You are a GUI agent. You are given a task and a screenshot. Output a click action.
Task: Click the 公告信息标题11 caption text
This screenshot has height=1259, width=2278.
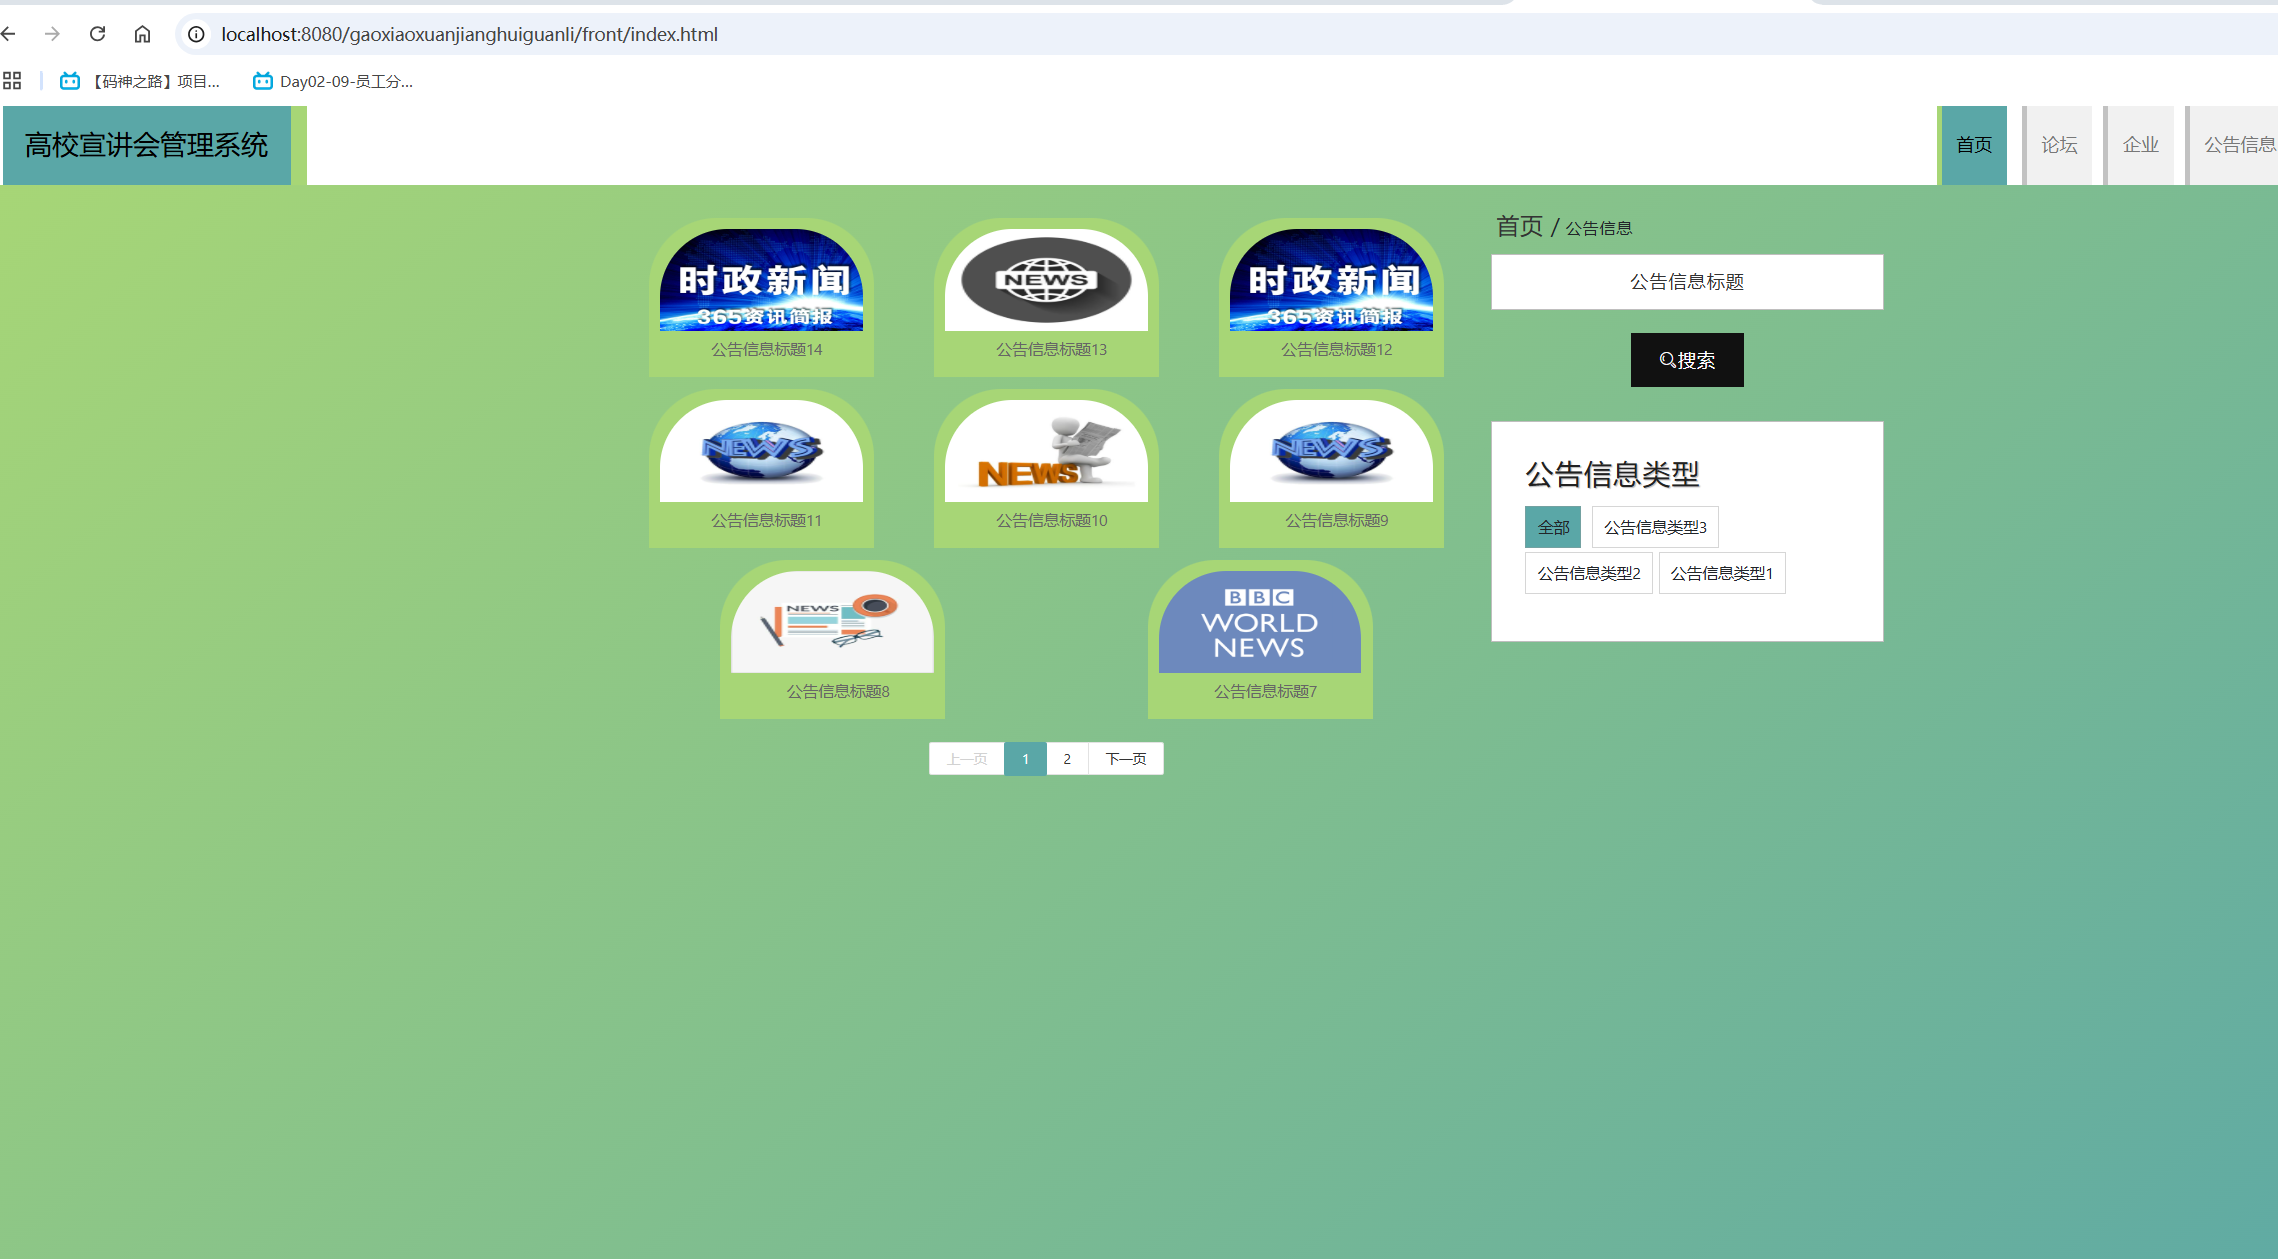coord(766,521)
